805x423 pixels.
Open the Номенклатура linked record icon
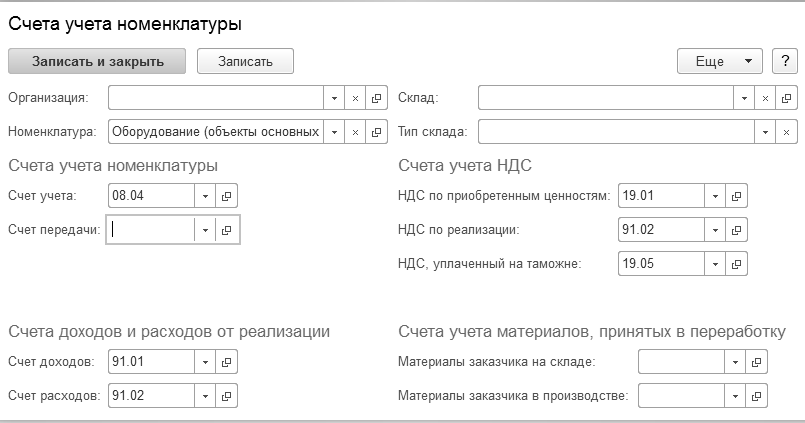click(377, 131)
